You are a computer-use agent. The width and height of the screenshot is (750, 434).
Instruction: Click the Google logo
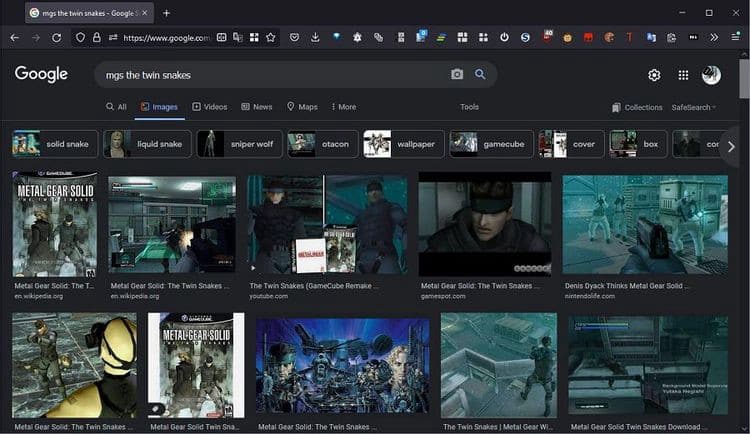click(41, 74)
